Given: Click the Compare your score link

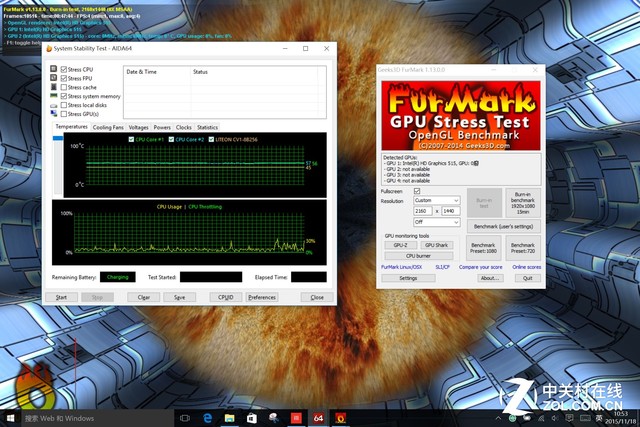Looking at the screenshot, I should (x=481, y=267).
